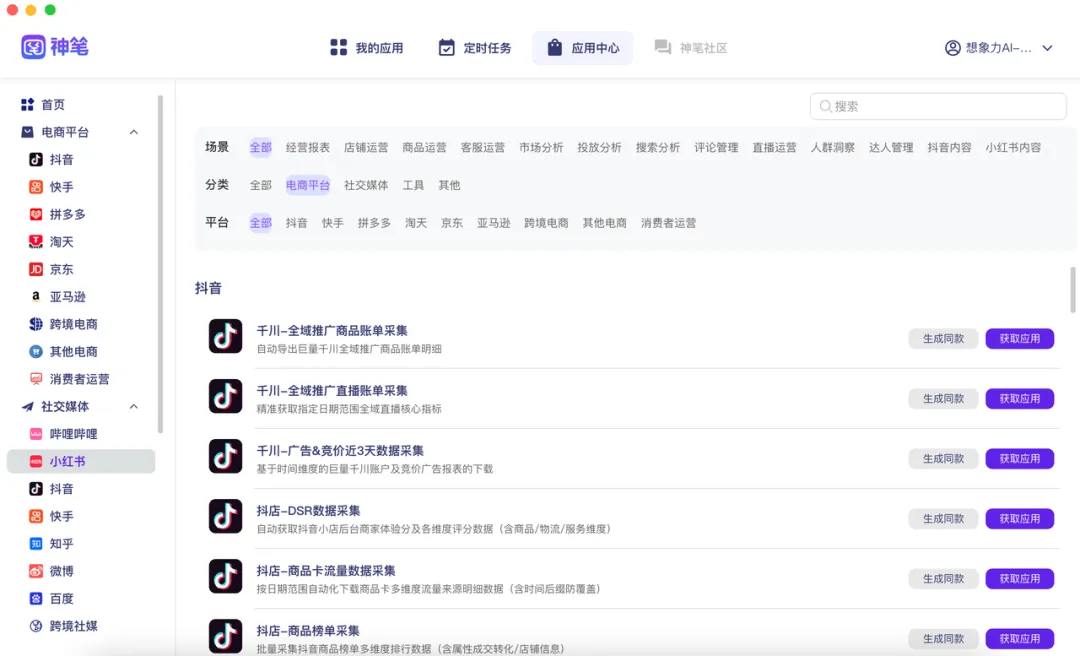Click the 微博 sidebar icon

pyautogui.click(x=36, y=571)
